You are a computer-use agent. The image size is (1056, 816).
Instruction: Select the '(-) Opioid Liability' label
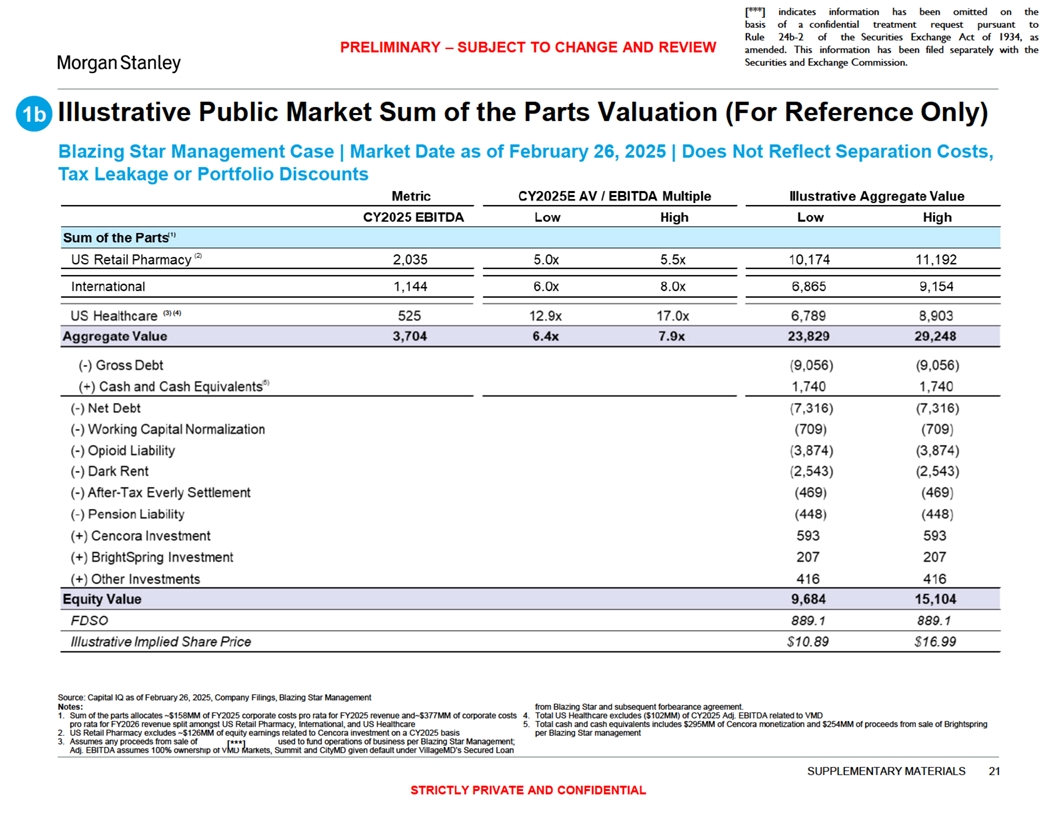(x=123, y=450)
